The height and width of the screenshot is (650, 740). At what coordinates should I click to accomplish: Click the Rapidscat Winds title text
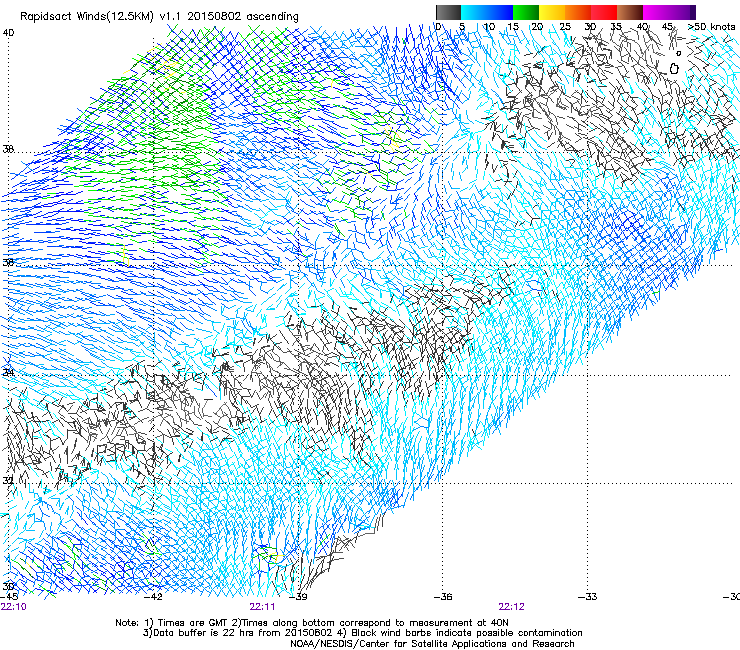coord(159,16)
